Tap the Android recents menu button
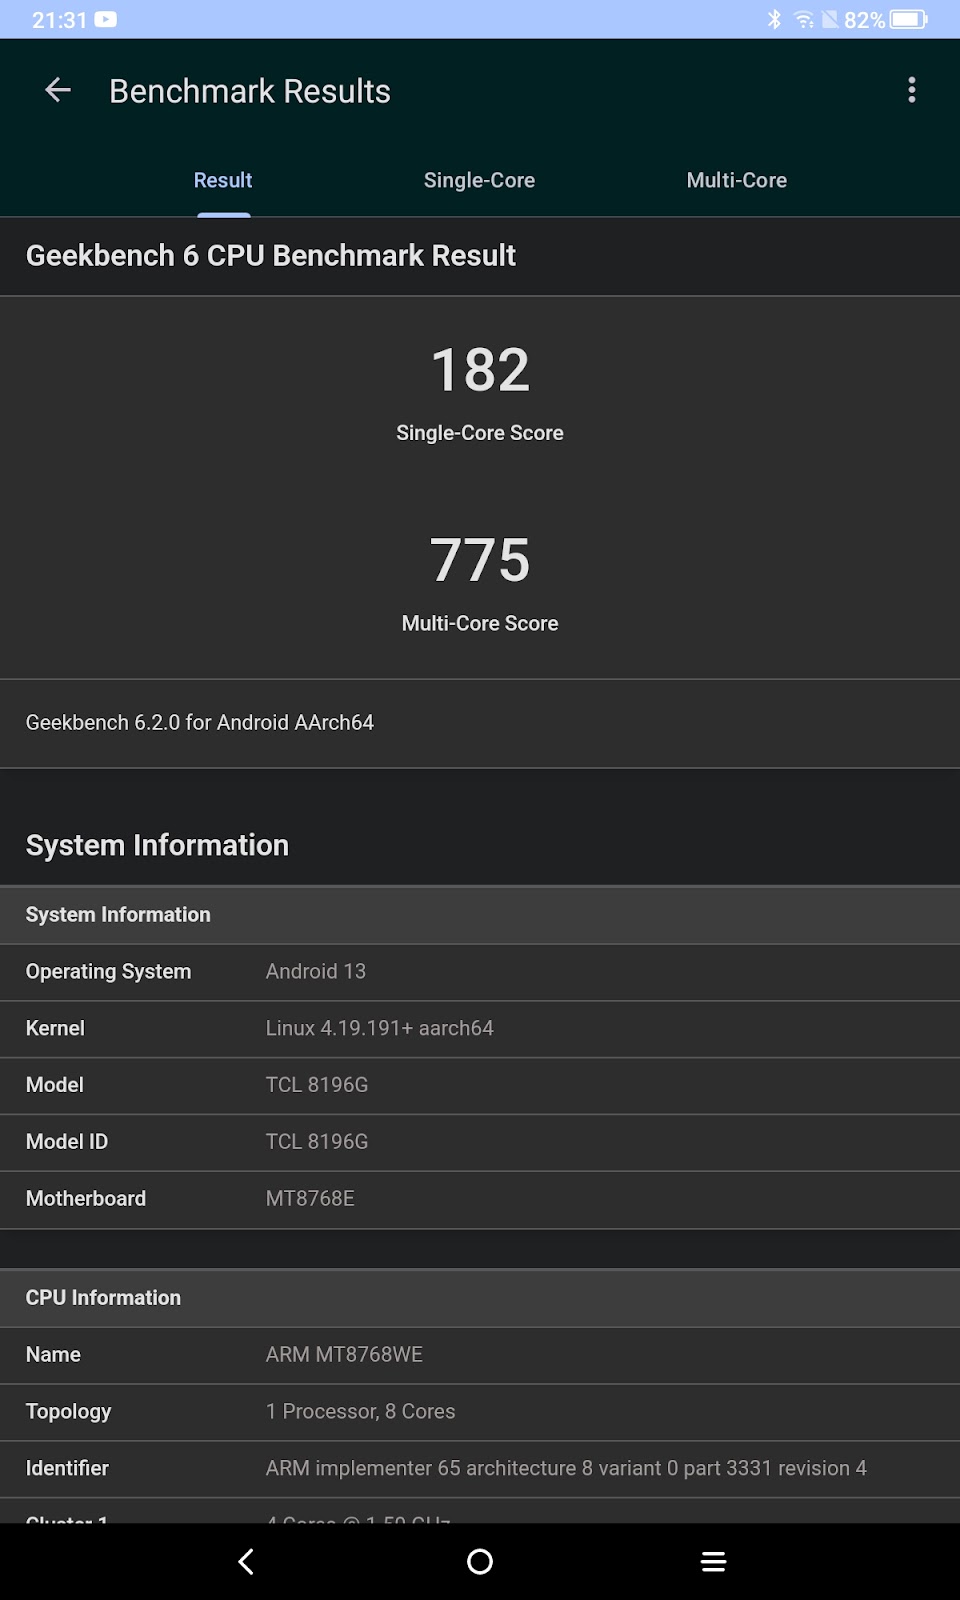 click(x=713, y=1561)
